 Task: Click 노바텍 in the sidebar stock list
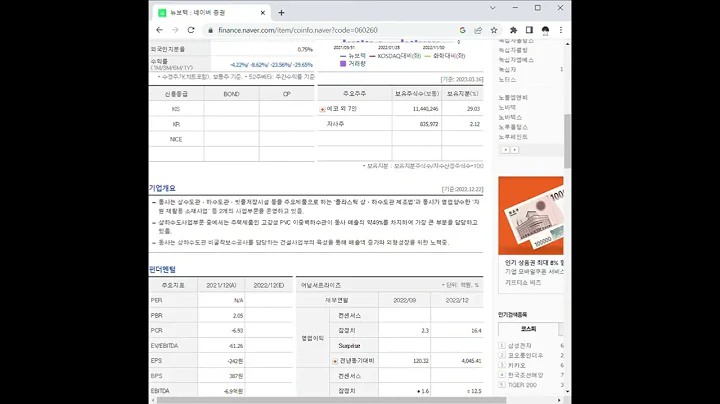pos(507,107)
